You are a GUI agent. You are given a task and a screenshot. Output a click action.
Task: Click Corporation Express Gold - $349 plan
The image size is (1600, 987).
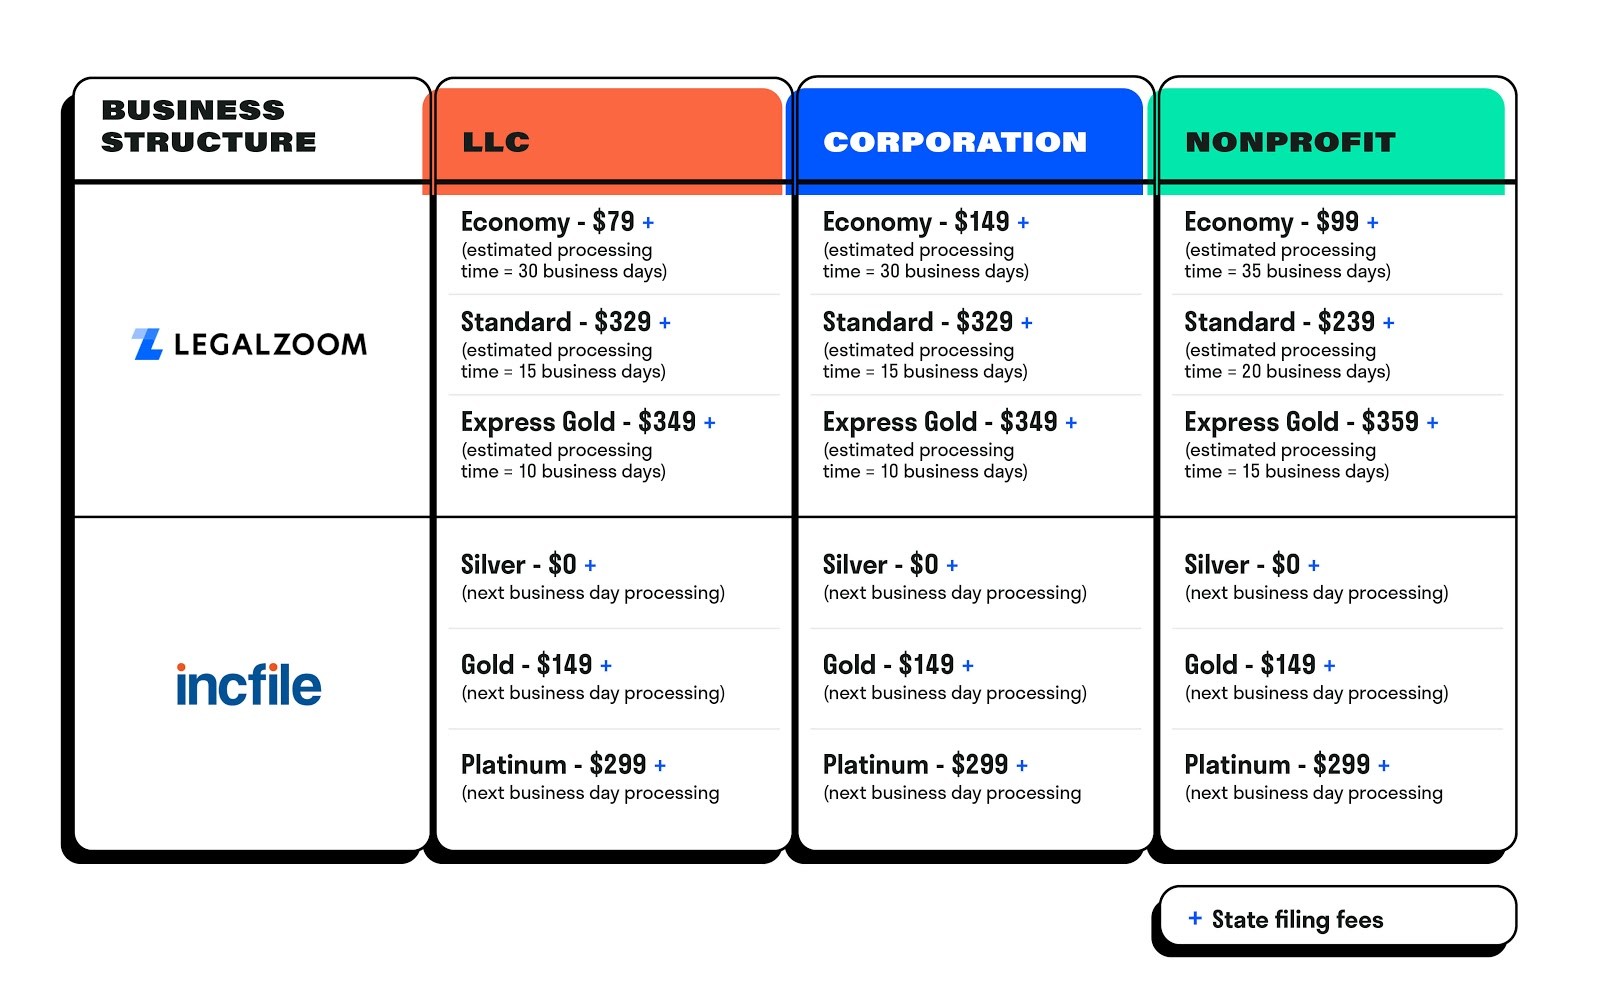939,422
